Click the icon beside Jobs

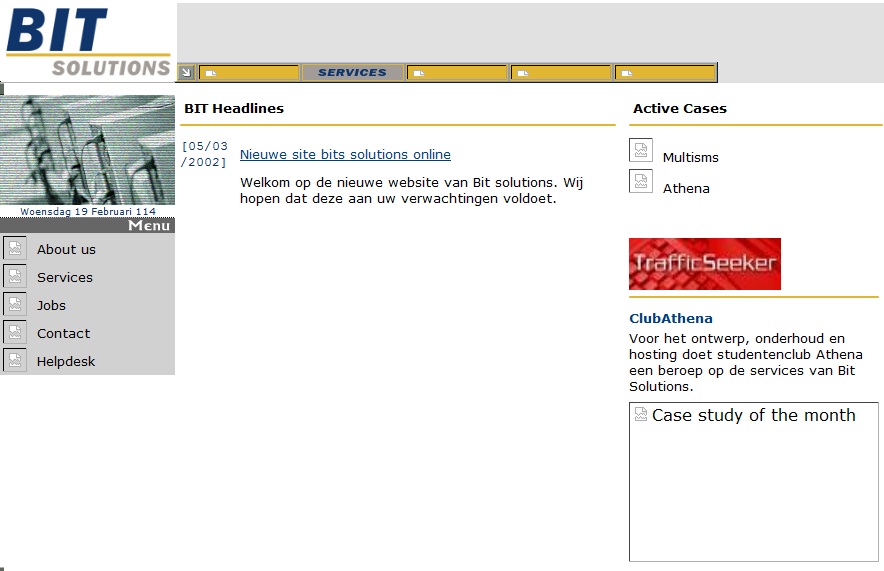(15, 304)
